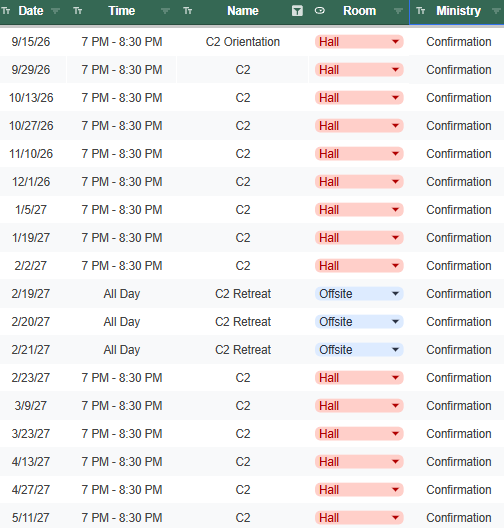Expand the Offsite dropdown for 2/21/27
Screen dimensions: 504x528
pyautogui.click(x=396, y=350)
